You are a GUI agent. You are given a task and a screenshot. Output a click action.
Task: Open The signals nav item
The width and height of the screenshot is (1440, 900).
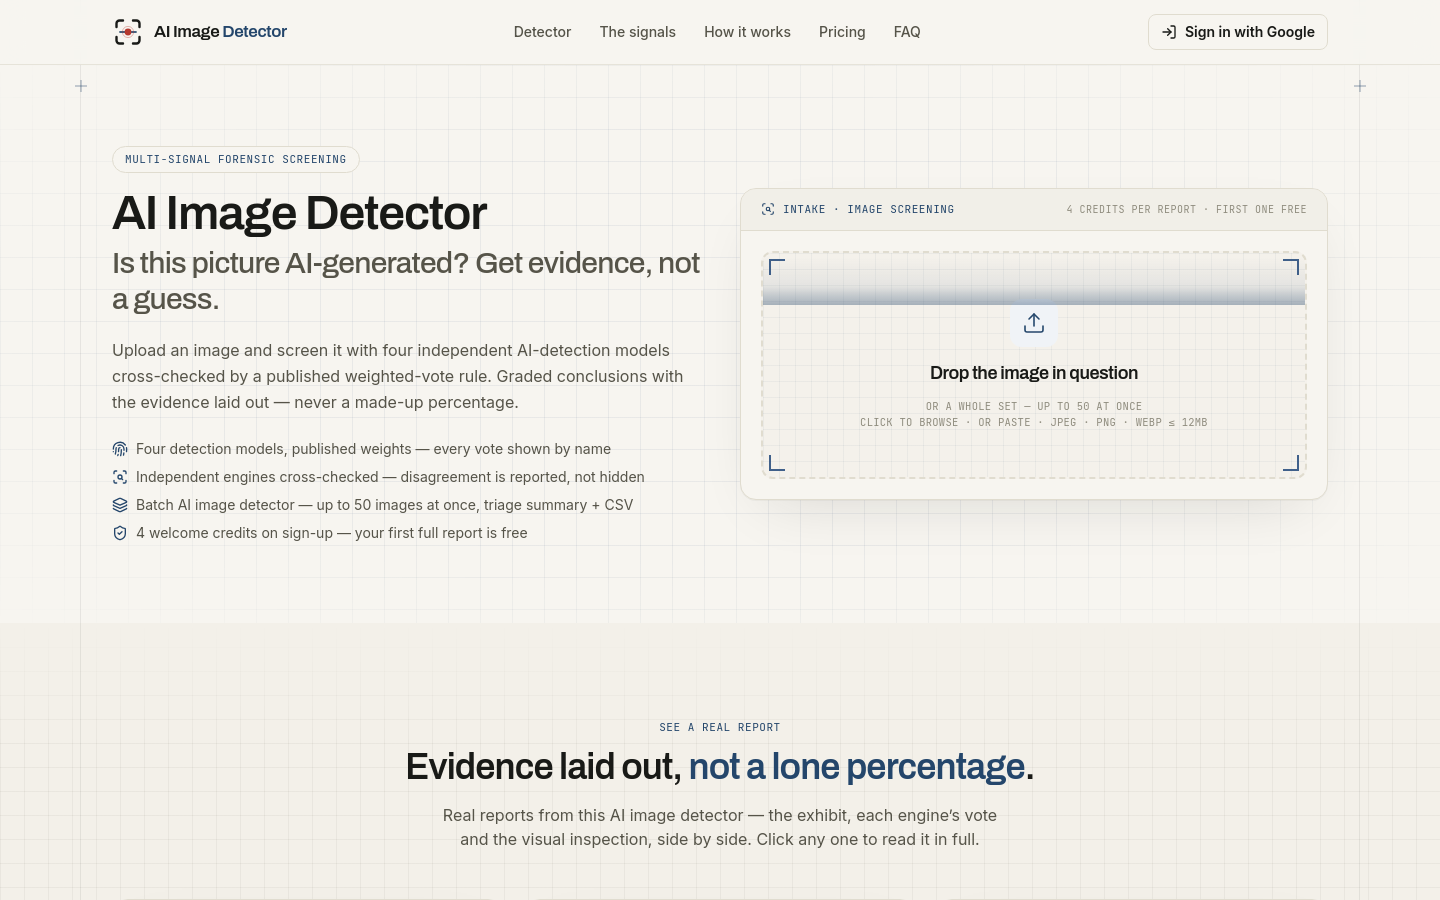pyautogui.click(x=638, y=32)
